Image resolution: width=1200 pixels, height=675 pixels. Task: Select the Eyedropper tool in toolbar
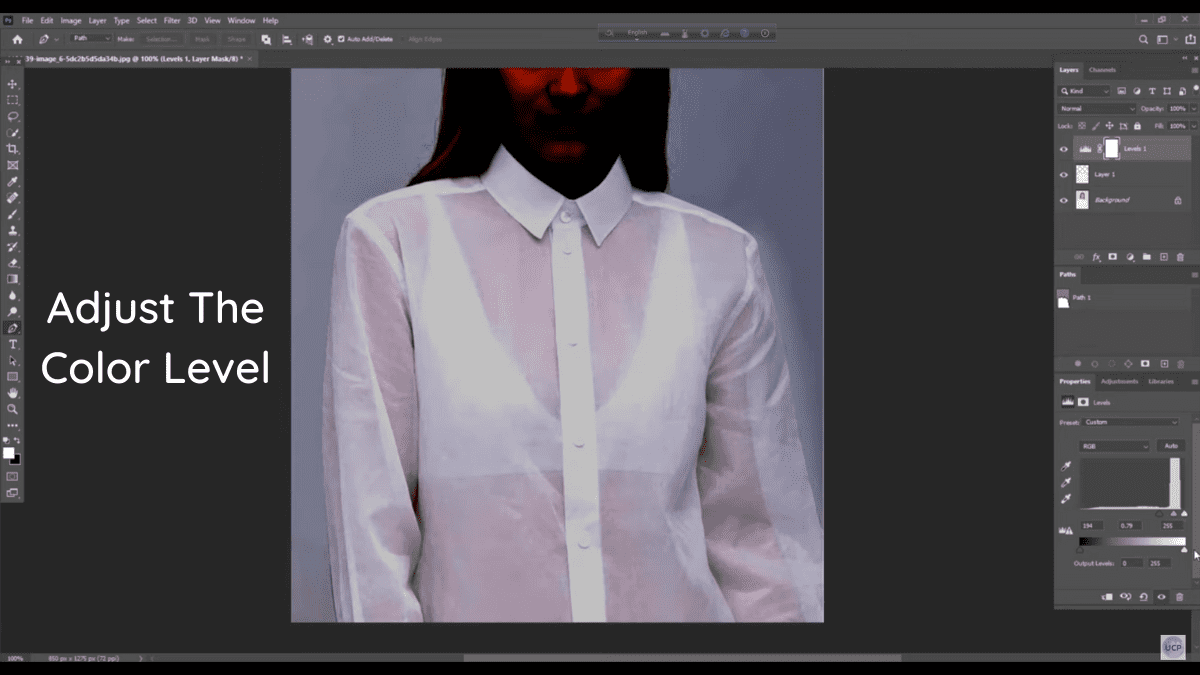coord(13,182)
